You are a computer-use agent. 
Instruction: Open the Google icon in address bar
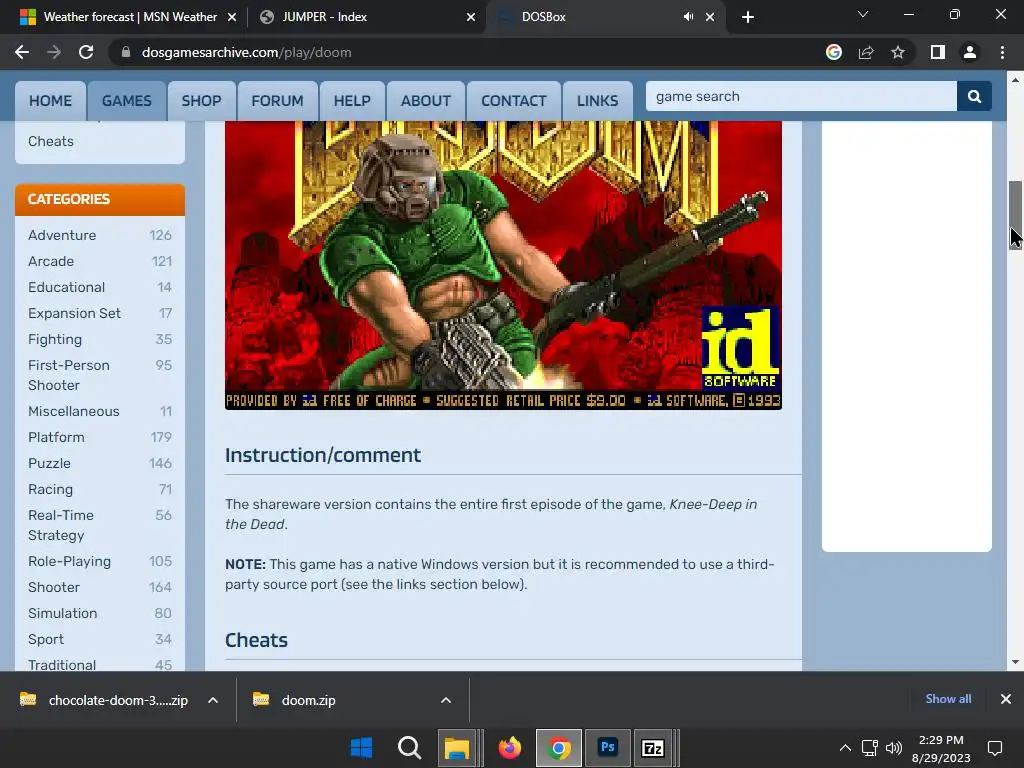click(834, 52)
